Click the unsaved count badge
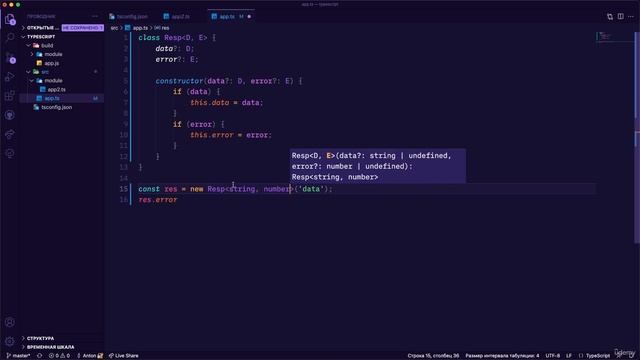Image resolution: width=640 pixels, height=360 pixels. pyautogui.click(x=82, y=28)
